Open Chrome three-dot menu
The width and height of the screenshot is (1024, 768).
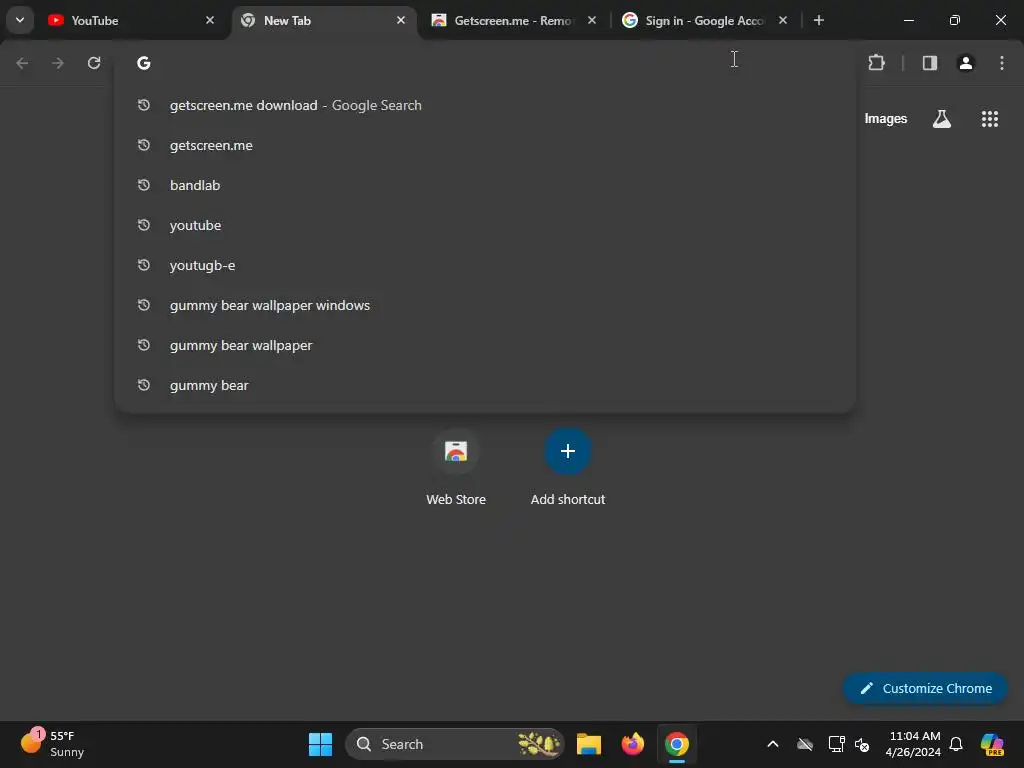(1002, 63)
